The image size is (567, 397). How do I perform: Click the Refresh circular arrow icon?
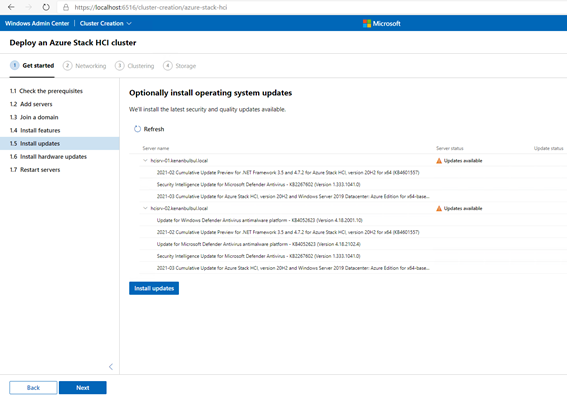pyautogui.click(x=137, y=129)
